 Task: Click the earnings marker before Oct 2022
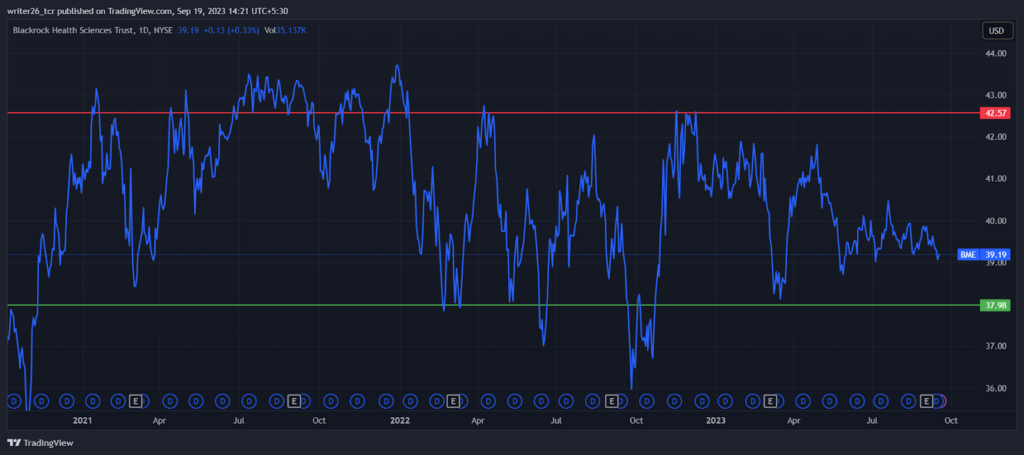point(611,401)
